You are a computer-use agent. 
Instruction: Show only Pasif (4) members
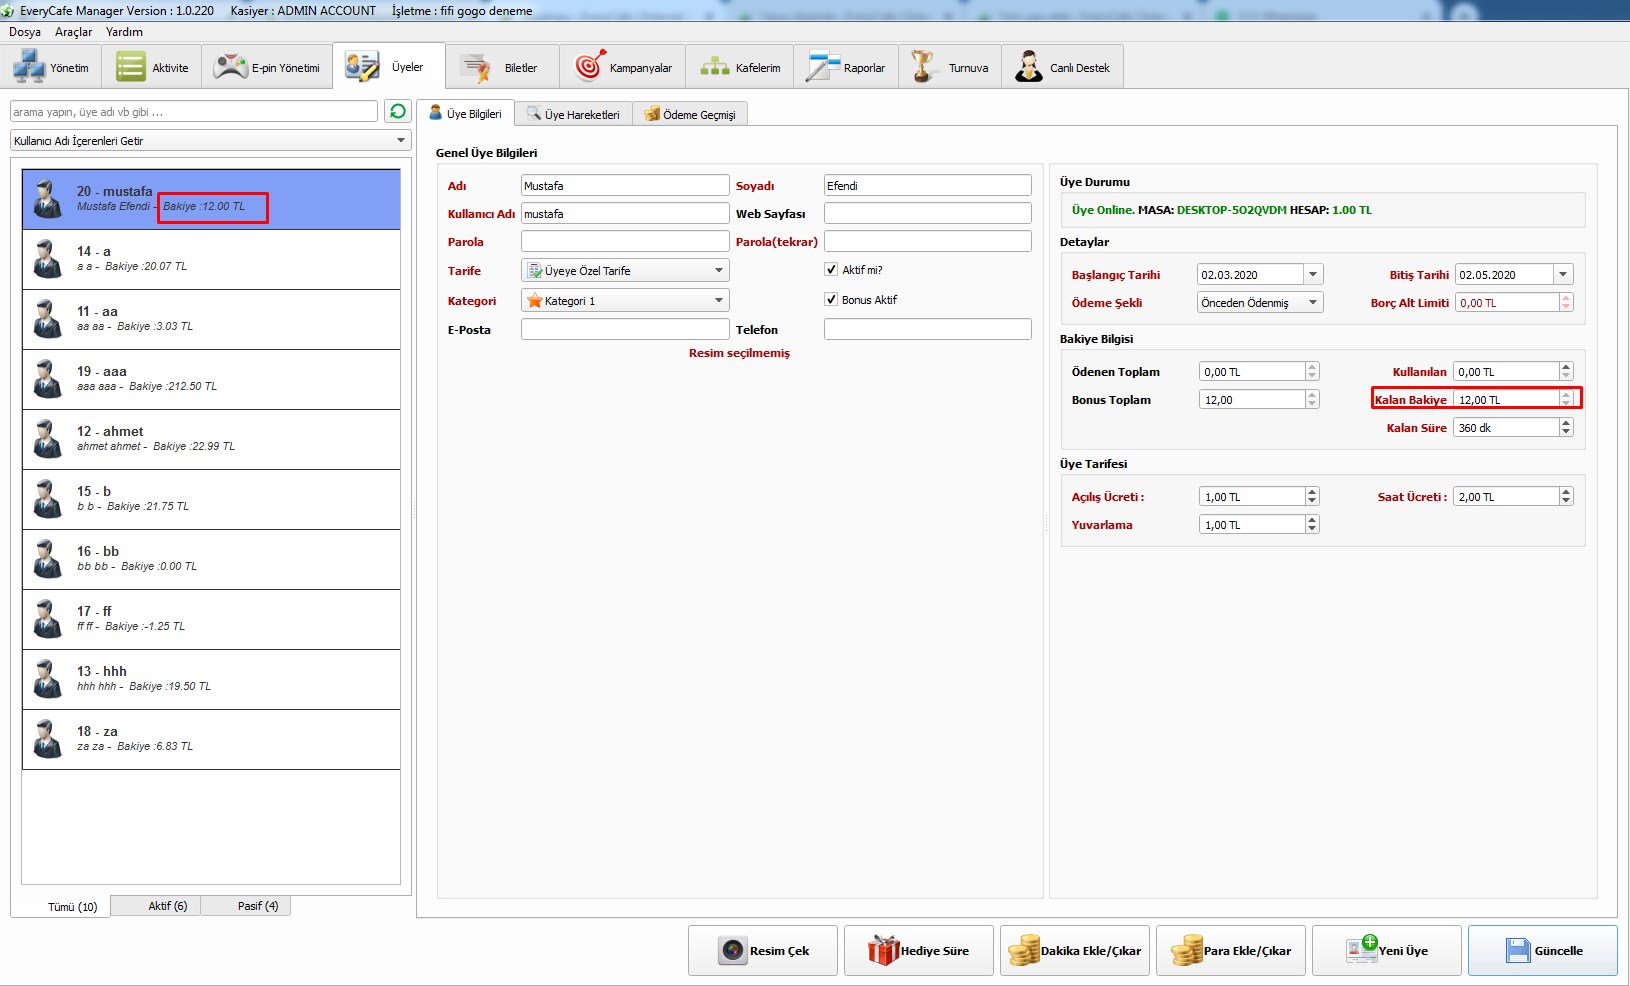coord(257,906)
